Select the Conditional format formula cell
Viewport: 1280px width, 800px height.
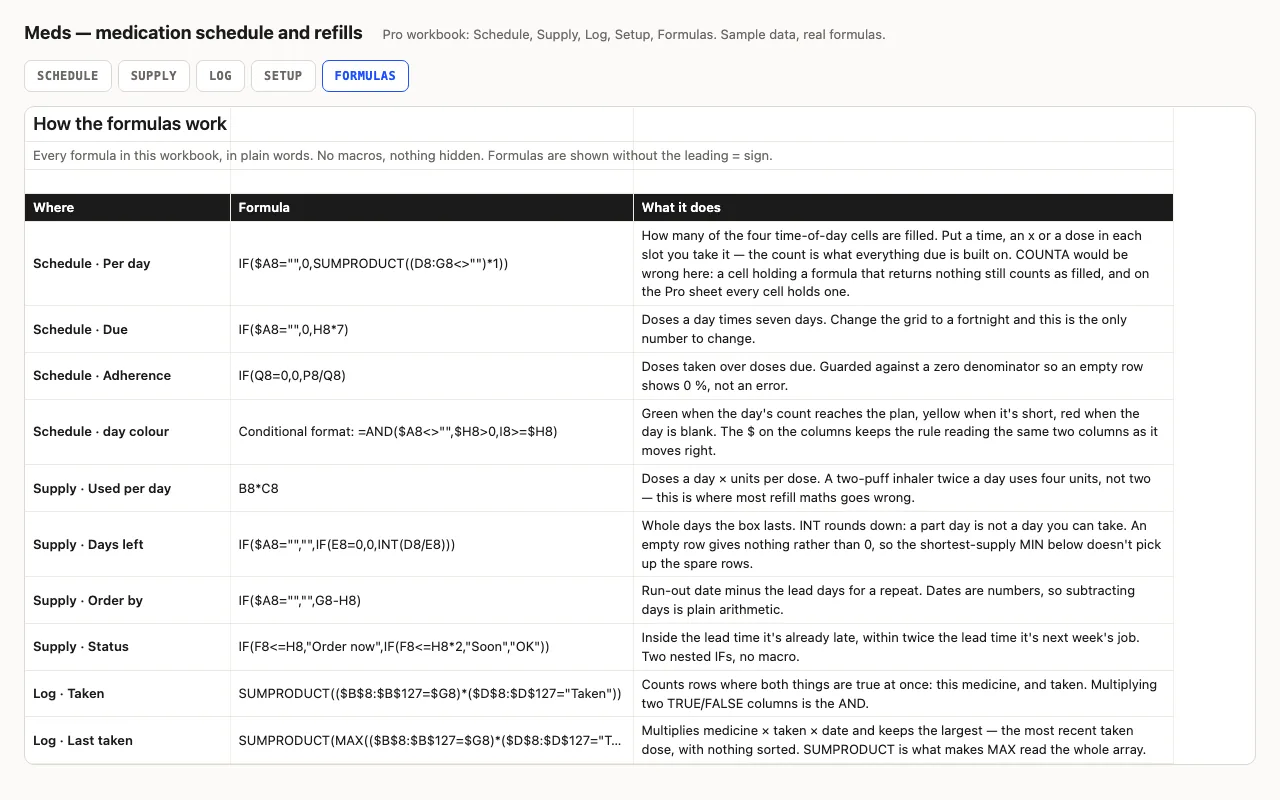coord(432,432)
